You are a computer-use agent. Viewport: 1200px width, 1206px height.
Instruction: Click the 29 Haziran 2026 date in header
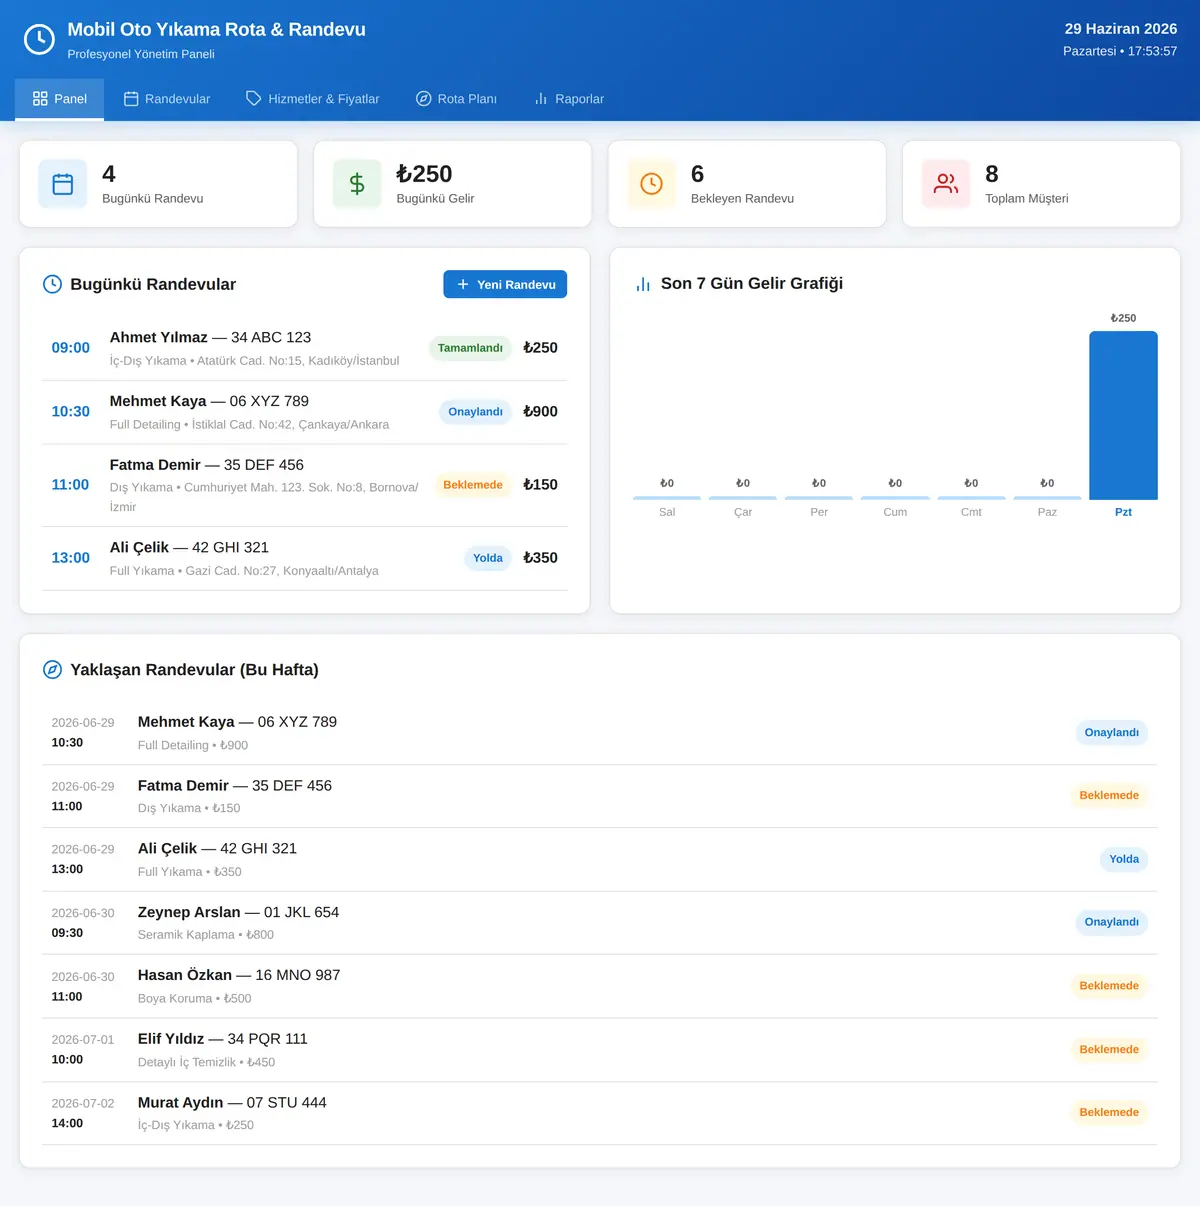coord(1121,29)
